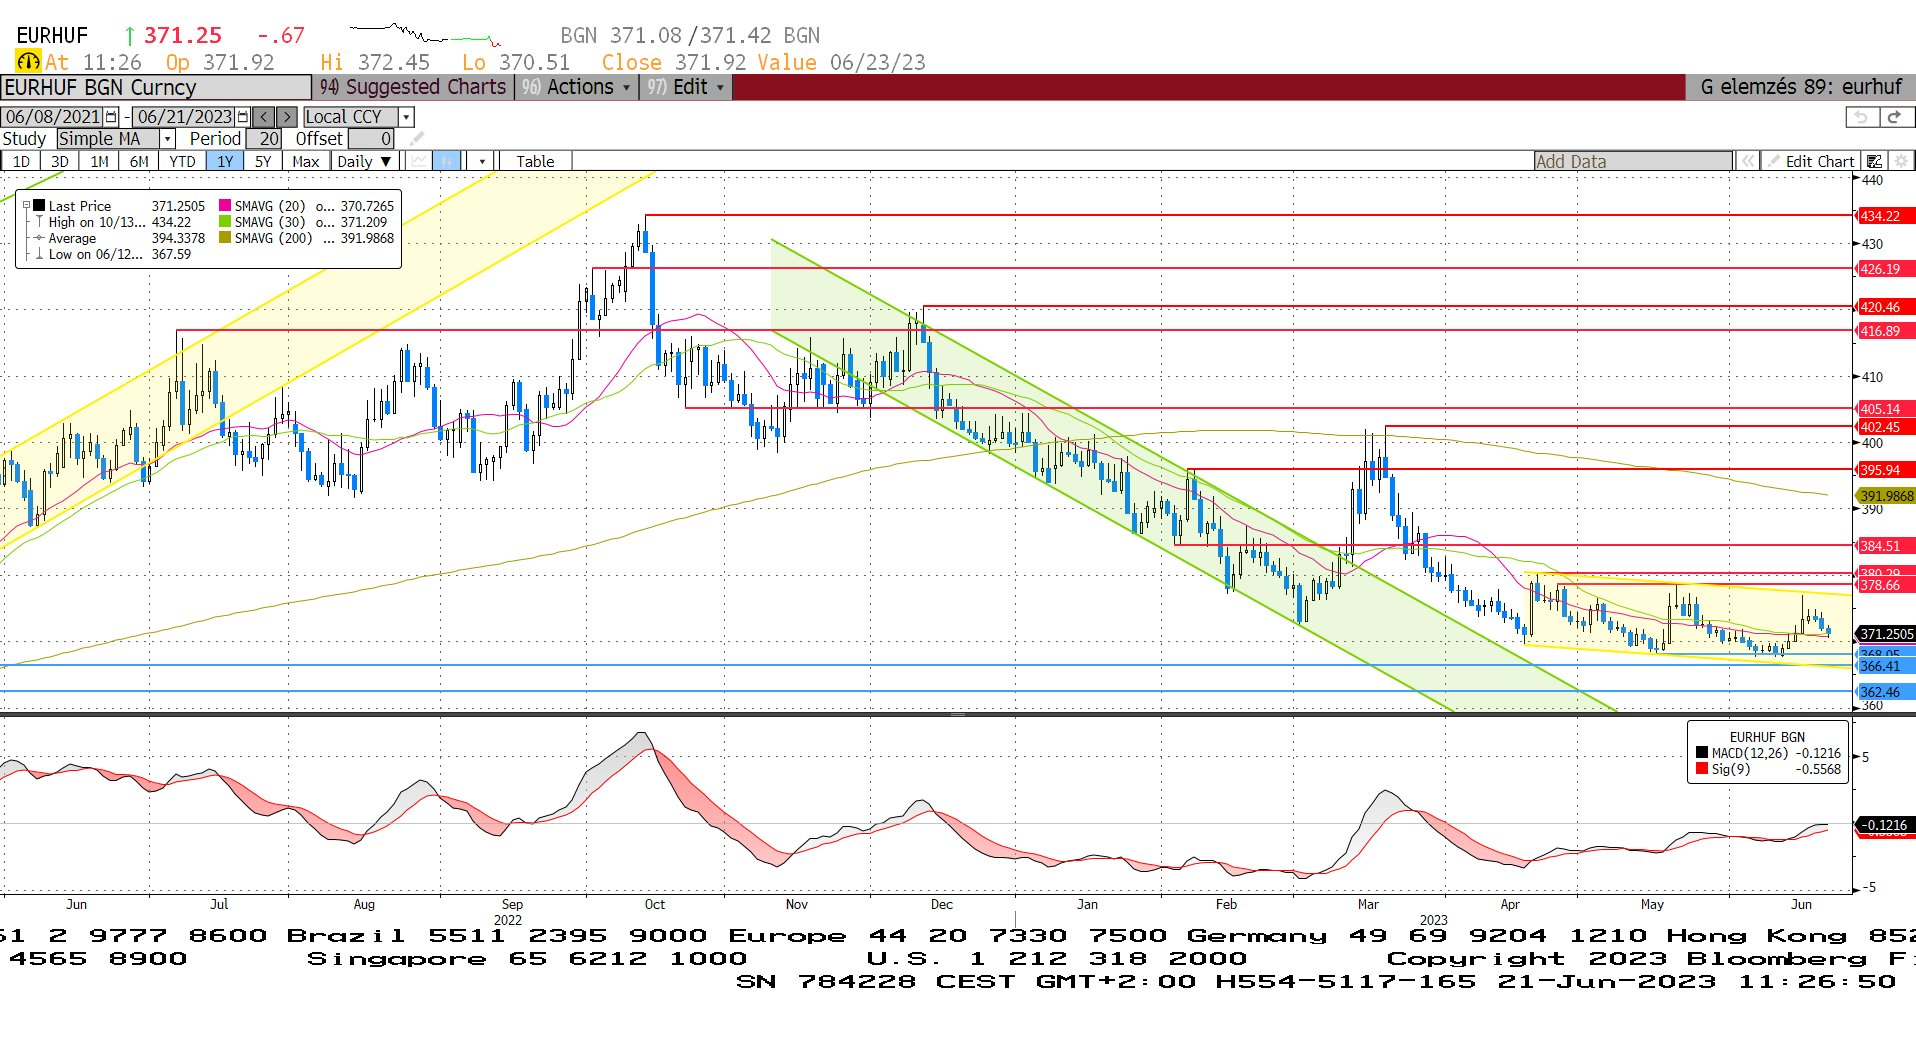Open the Edit dropdown menu
The image size is (1916, 1037).
tap(686, 87)
